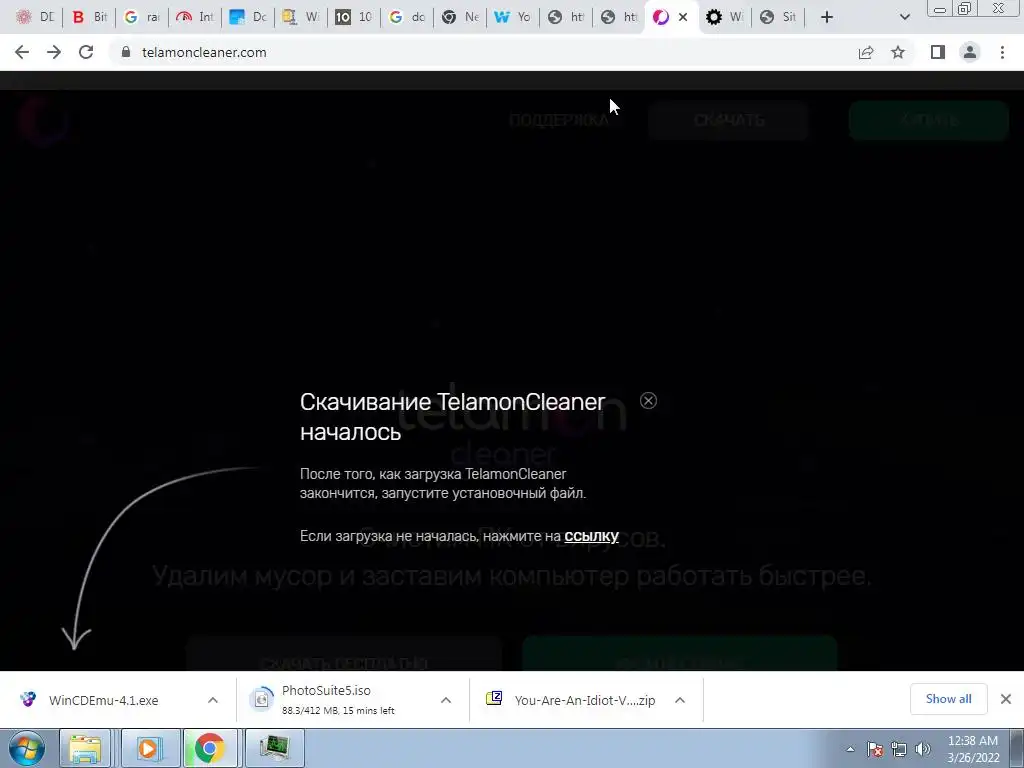View site security lock info
This screenshot has height=768, width=1024.
[x=126, y=52]
